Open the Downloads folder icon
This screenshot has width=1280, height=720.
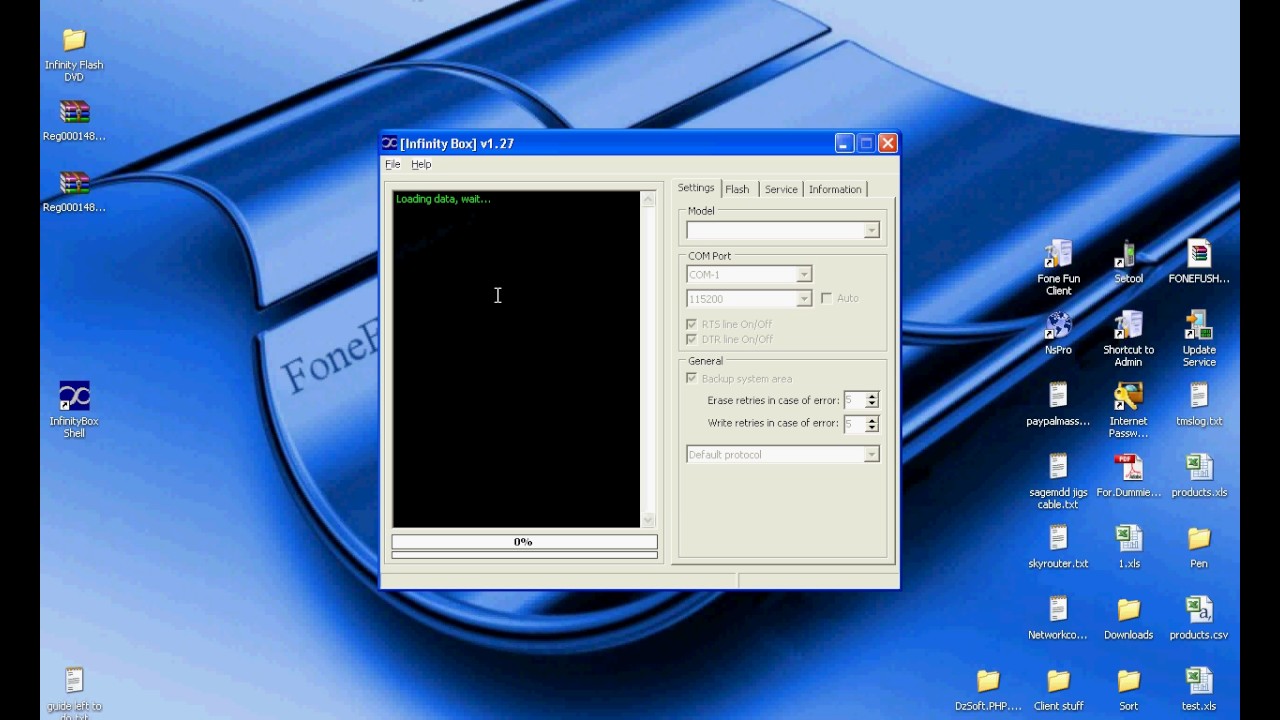[x=1128, y=610]
